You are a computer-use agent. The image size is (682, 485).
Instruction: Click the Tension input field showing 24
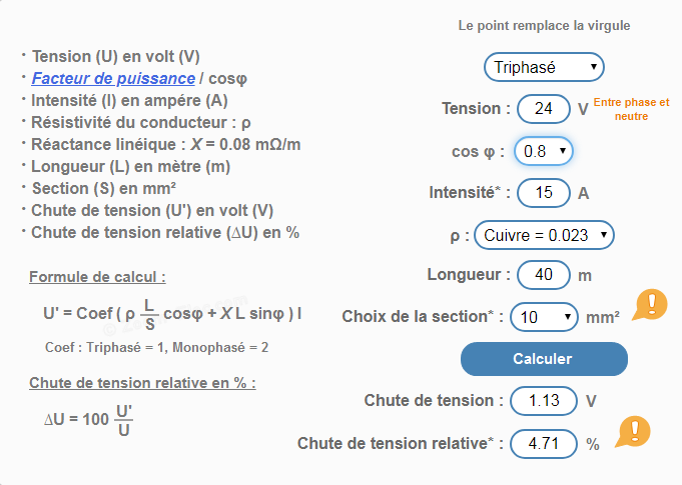tap(544, 109)
